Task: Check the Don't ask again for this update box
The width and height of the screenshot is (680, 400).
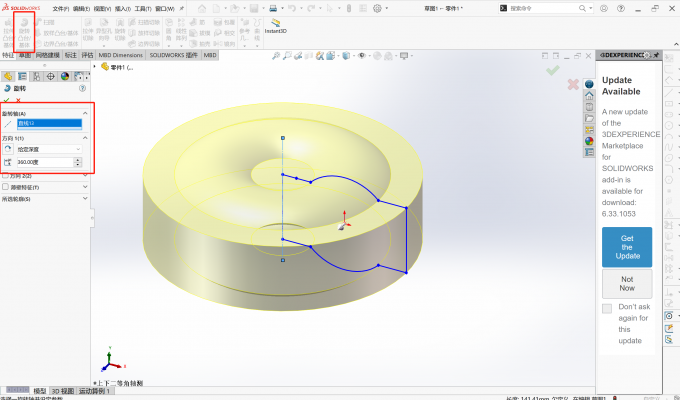Action: pos(607,308)
